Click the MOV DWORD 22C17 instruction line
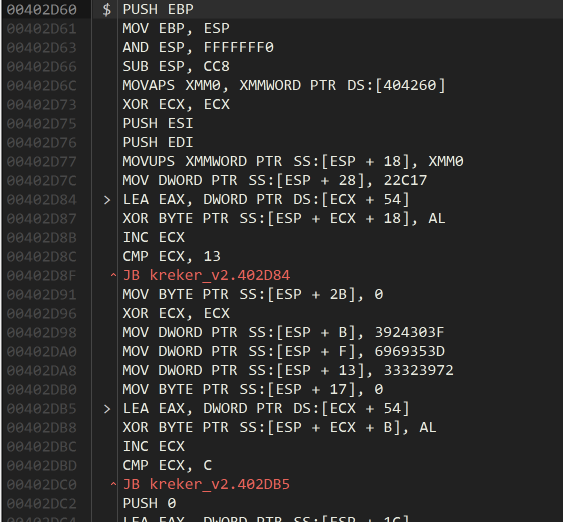563x522 pixels. (275, 181)
